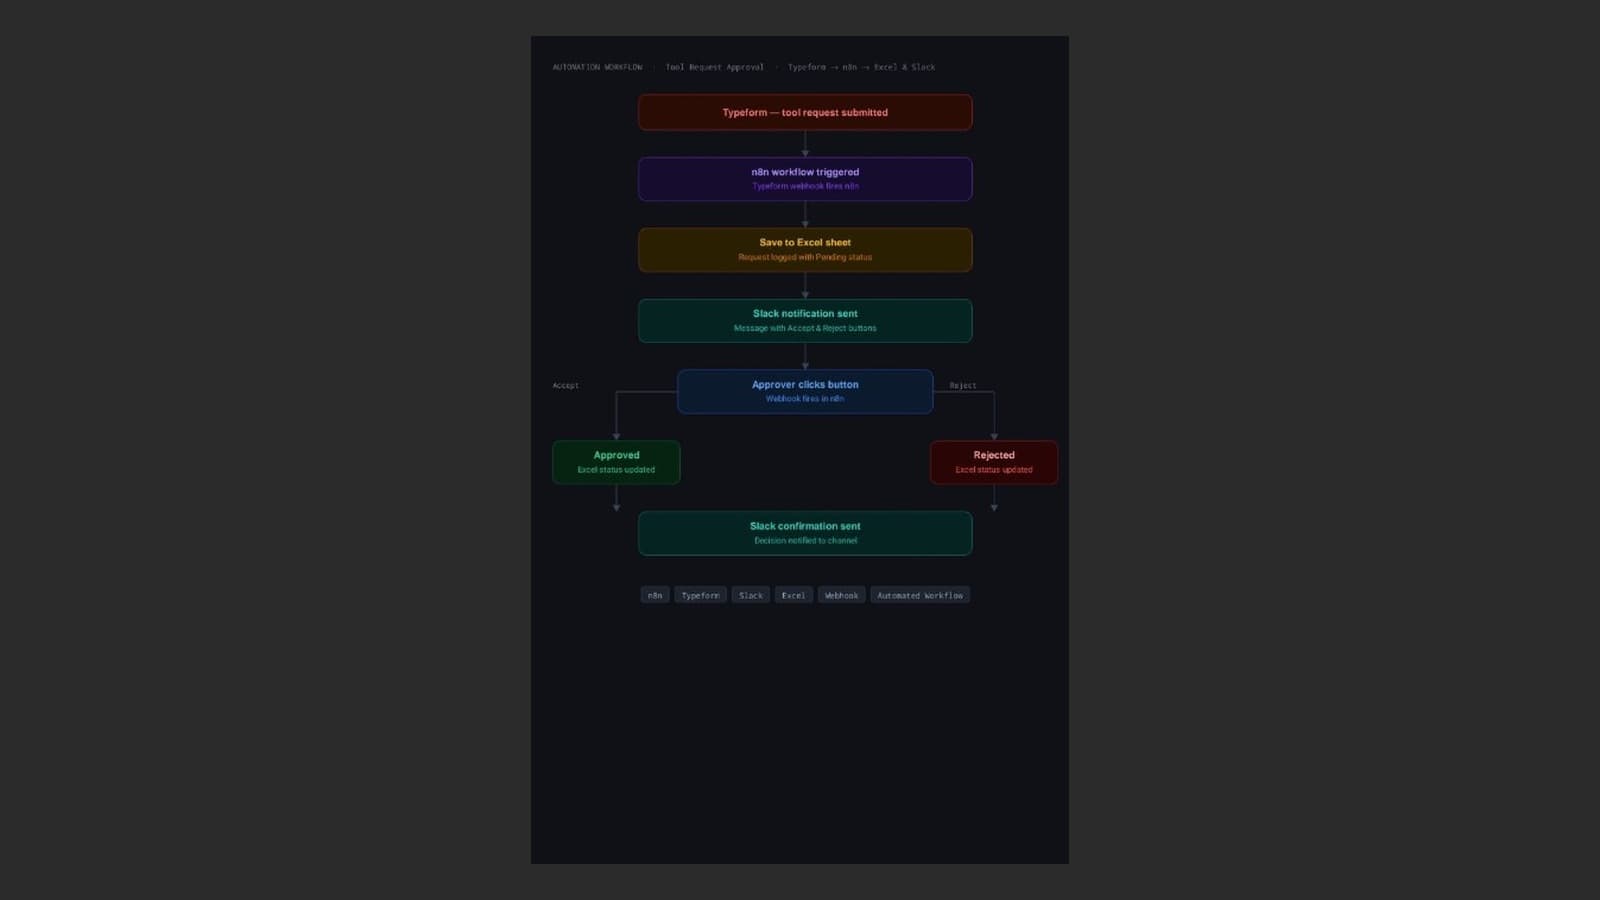Click the 'Request logged with Pending status' subtitle
The image size is (1600, 900).
coord(805,257)
